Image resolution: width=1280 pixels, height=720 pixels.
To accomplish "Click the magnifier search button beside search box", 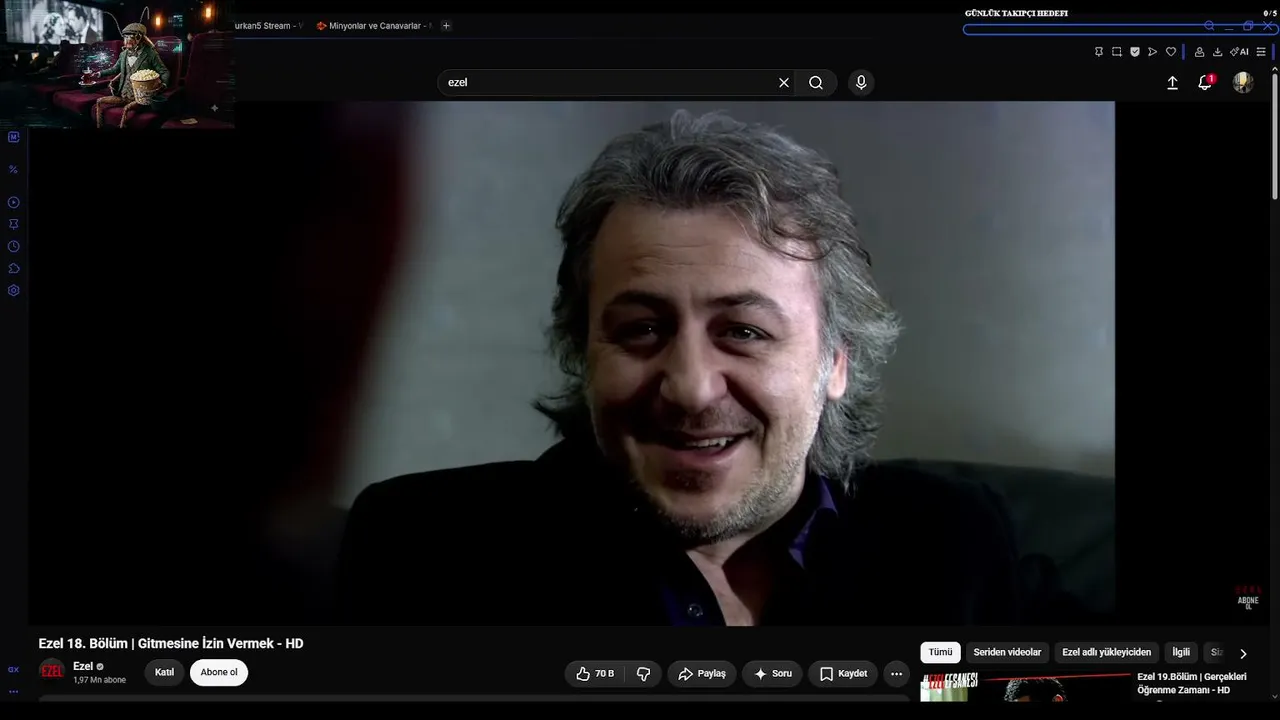I will tap(816, 83).
